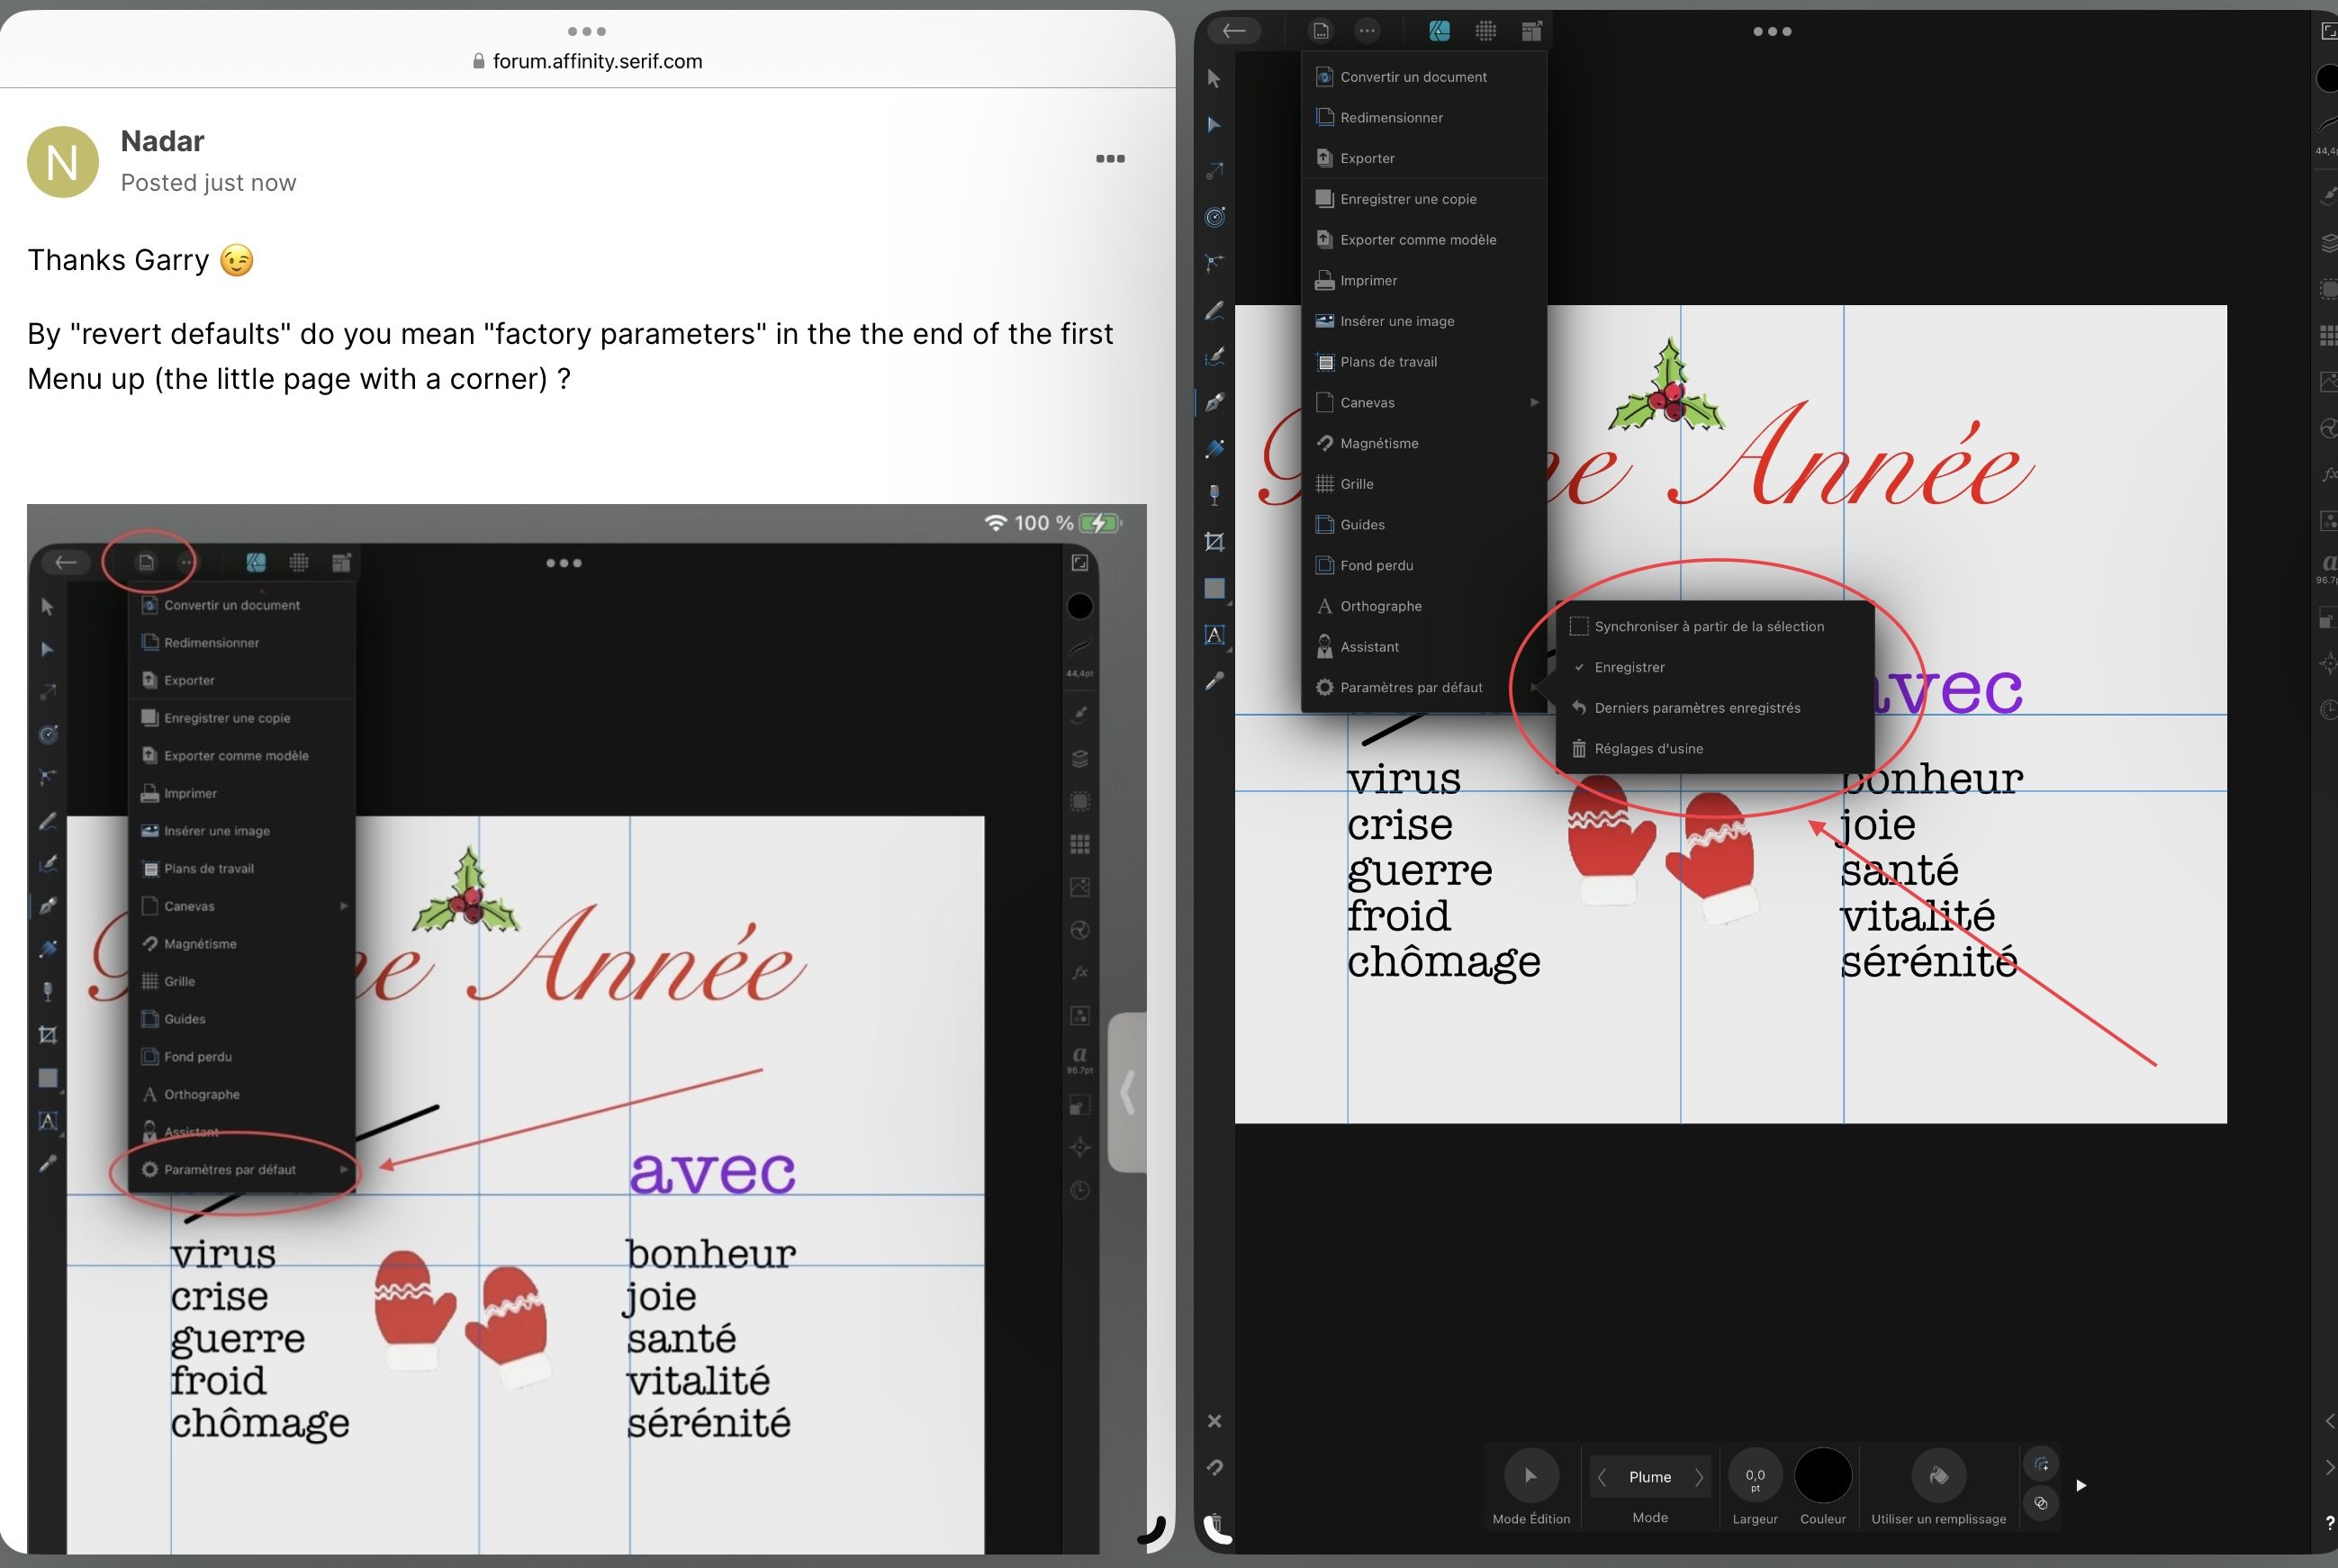Switch to the Designer (vector) persona
The height and width of the screenshot is (1568, 2338).
click(x=1439, y=31)
